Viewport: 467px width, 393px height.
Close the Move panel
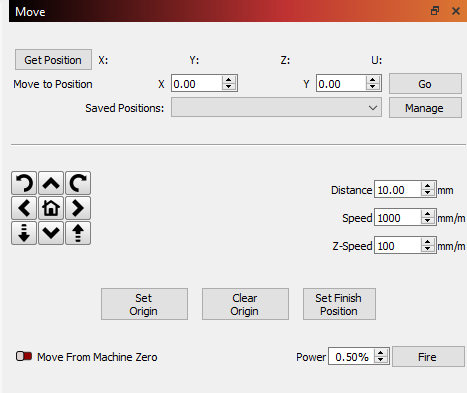[456, 11]
